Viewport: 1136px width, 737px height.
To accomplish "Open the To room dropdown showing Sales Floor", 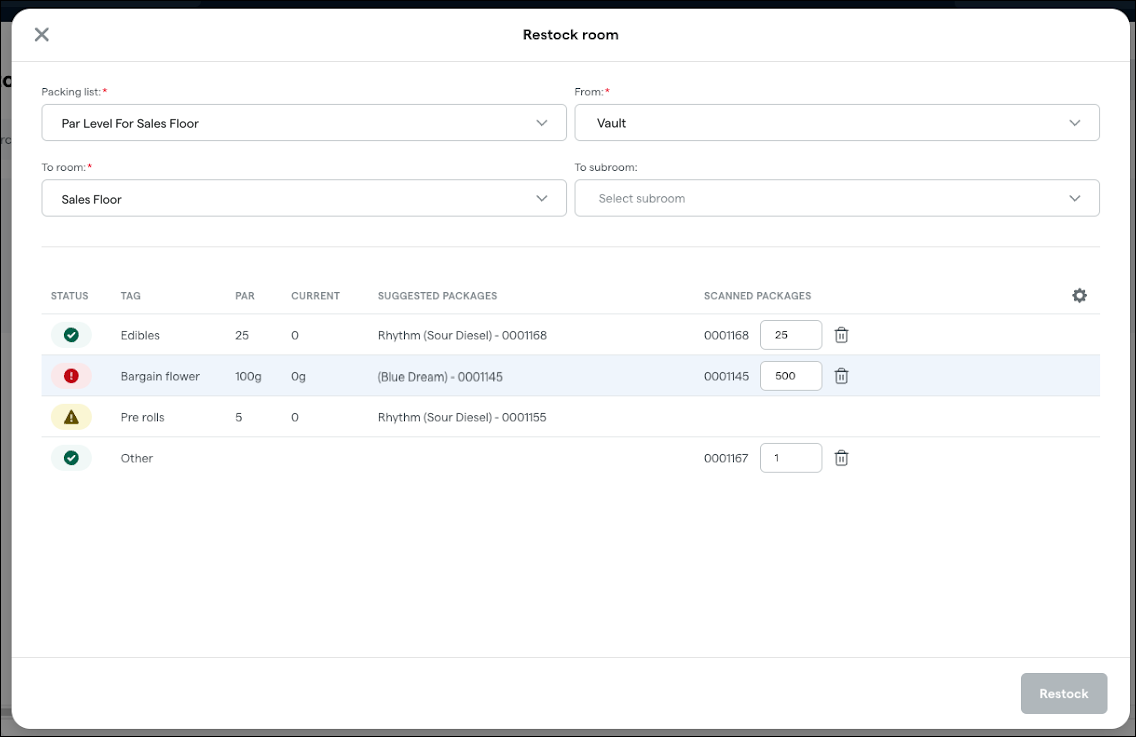I will click(304, 197).
